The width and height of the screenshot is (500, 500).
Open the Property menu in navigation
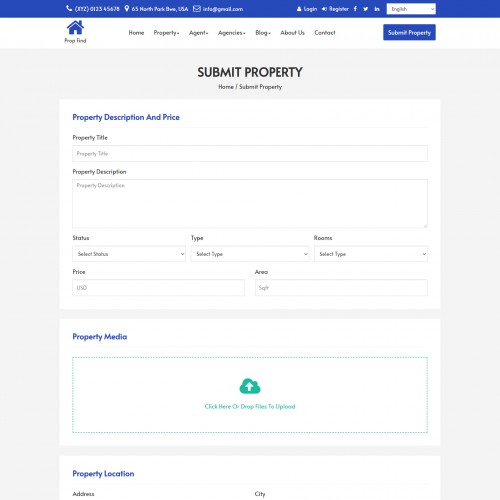(166, 33)
